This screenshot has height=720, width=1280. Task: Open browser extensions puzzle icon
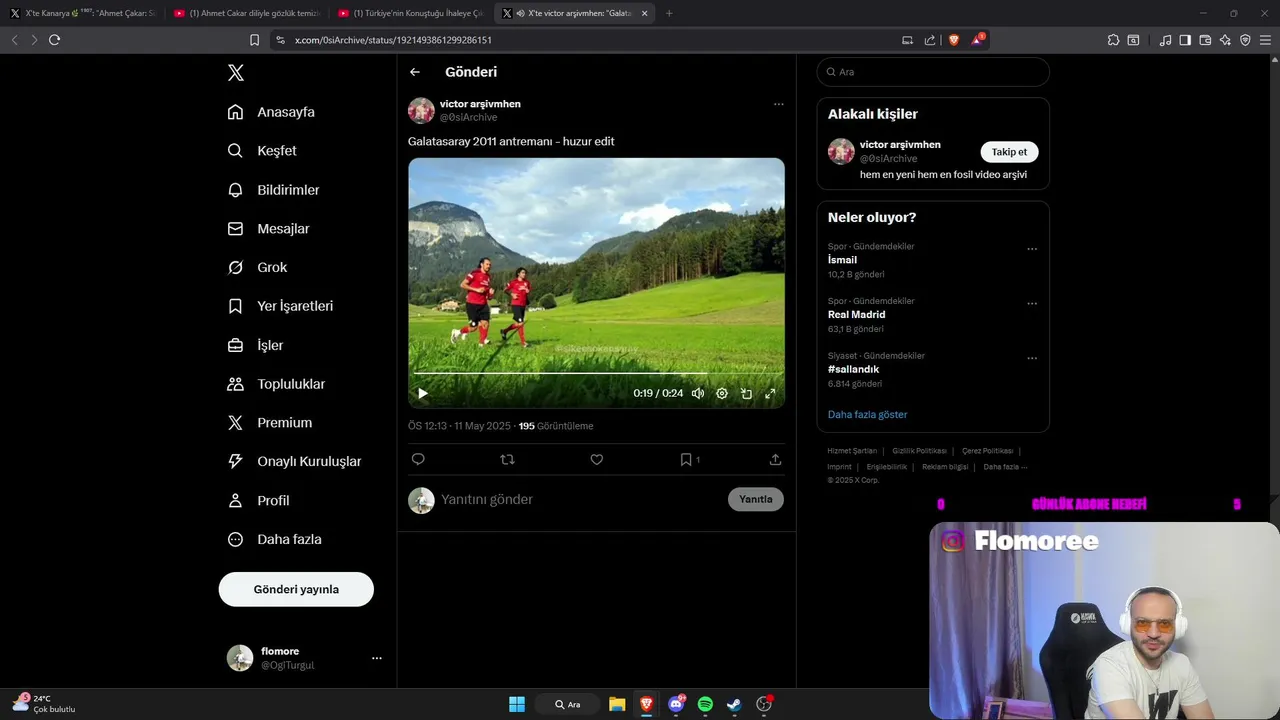click(1113, 40)
